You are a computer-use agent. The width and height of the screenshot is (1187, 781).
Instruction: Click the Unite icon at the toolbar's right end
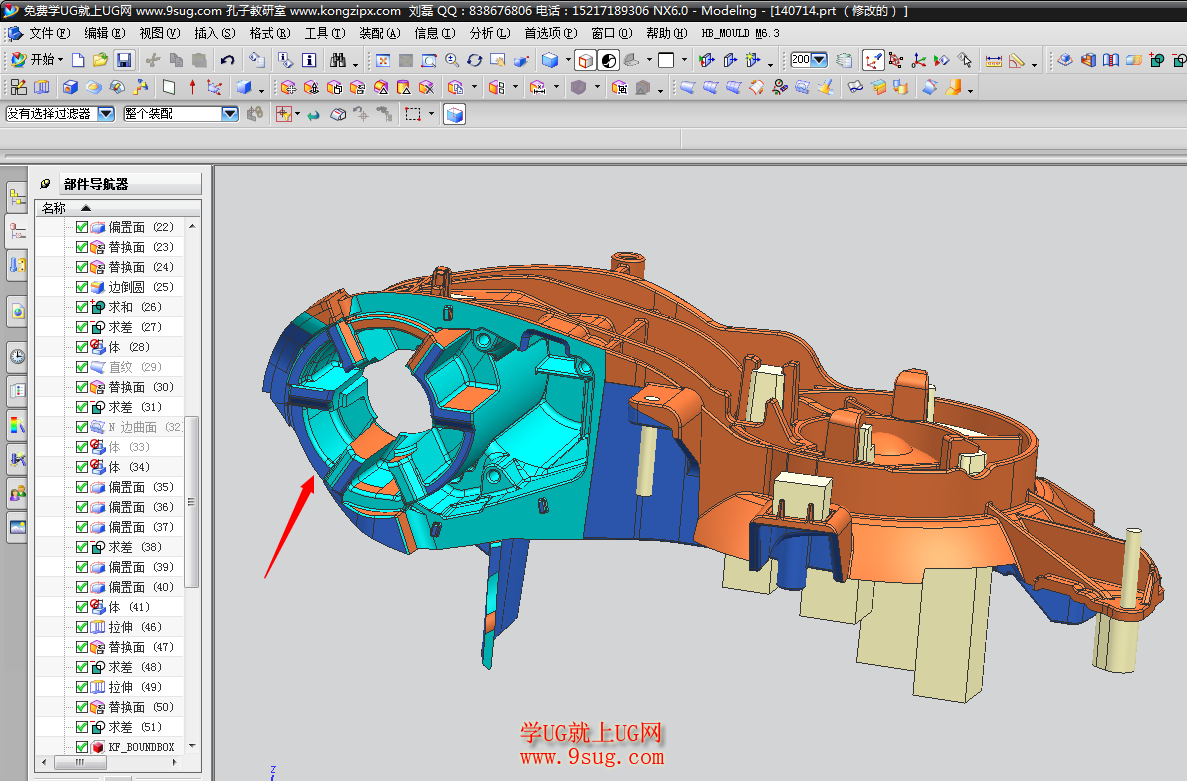click(1157, 61)
